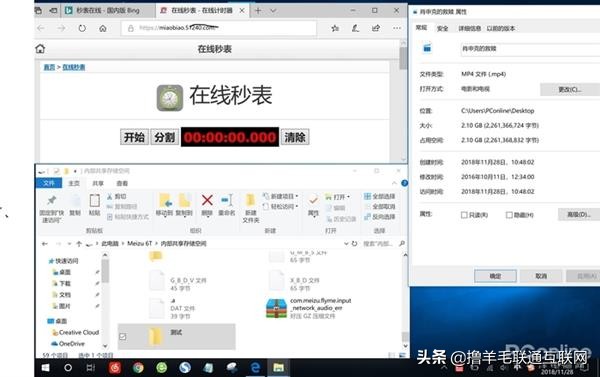This screenshot has height=377, width=600.
Task: Click the stopwatch logo next to 在线秒表 heading
Action: [170, 98]
